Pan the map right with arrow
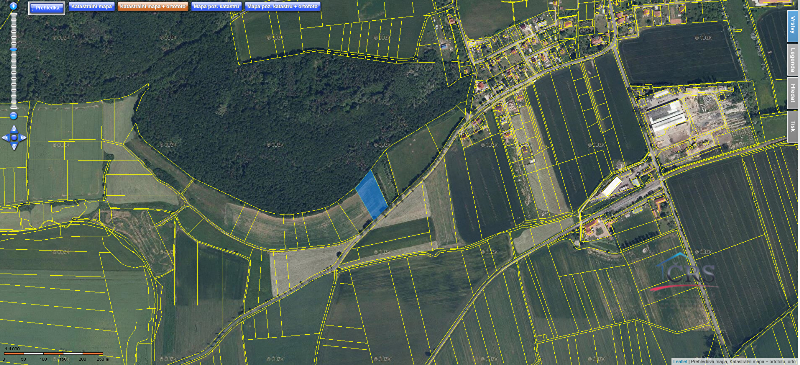 23,137
